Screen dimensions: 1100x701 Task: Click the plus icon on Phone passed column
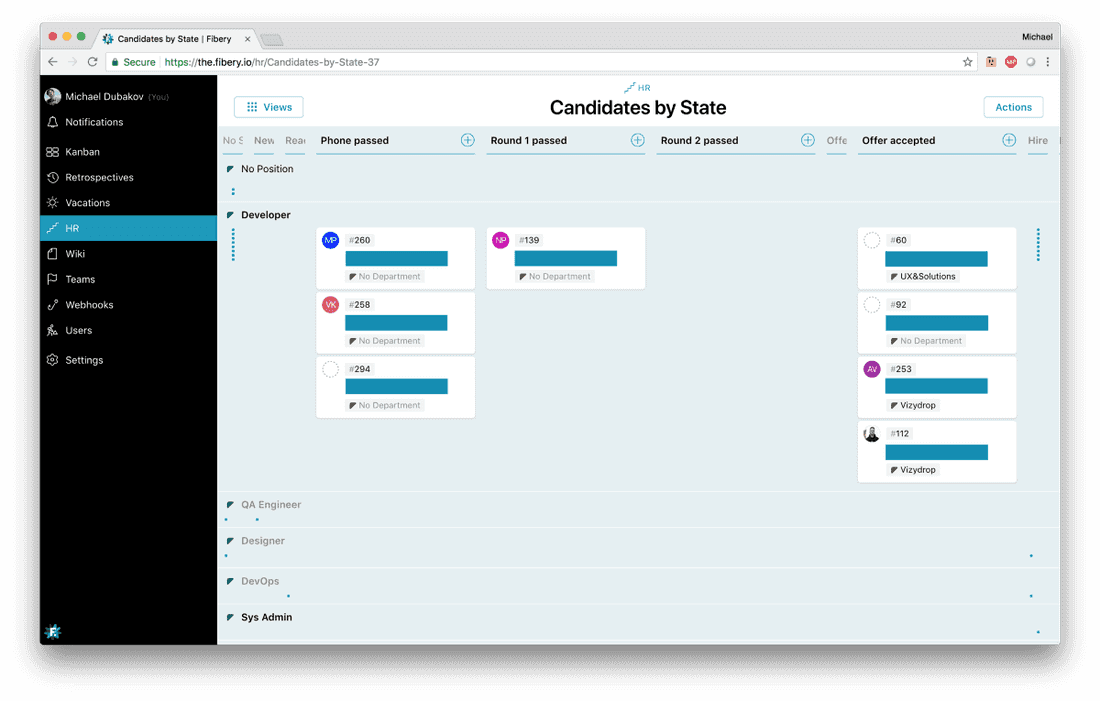pos(467,140)
